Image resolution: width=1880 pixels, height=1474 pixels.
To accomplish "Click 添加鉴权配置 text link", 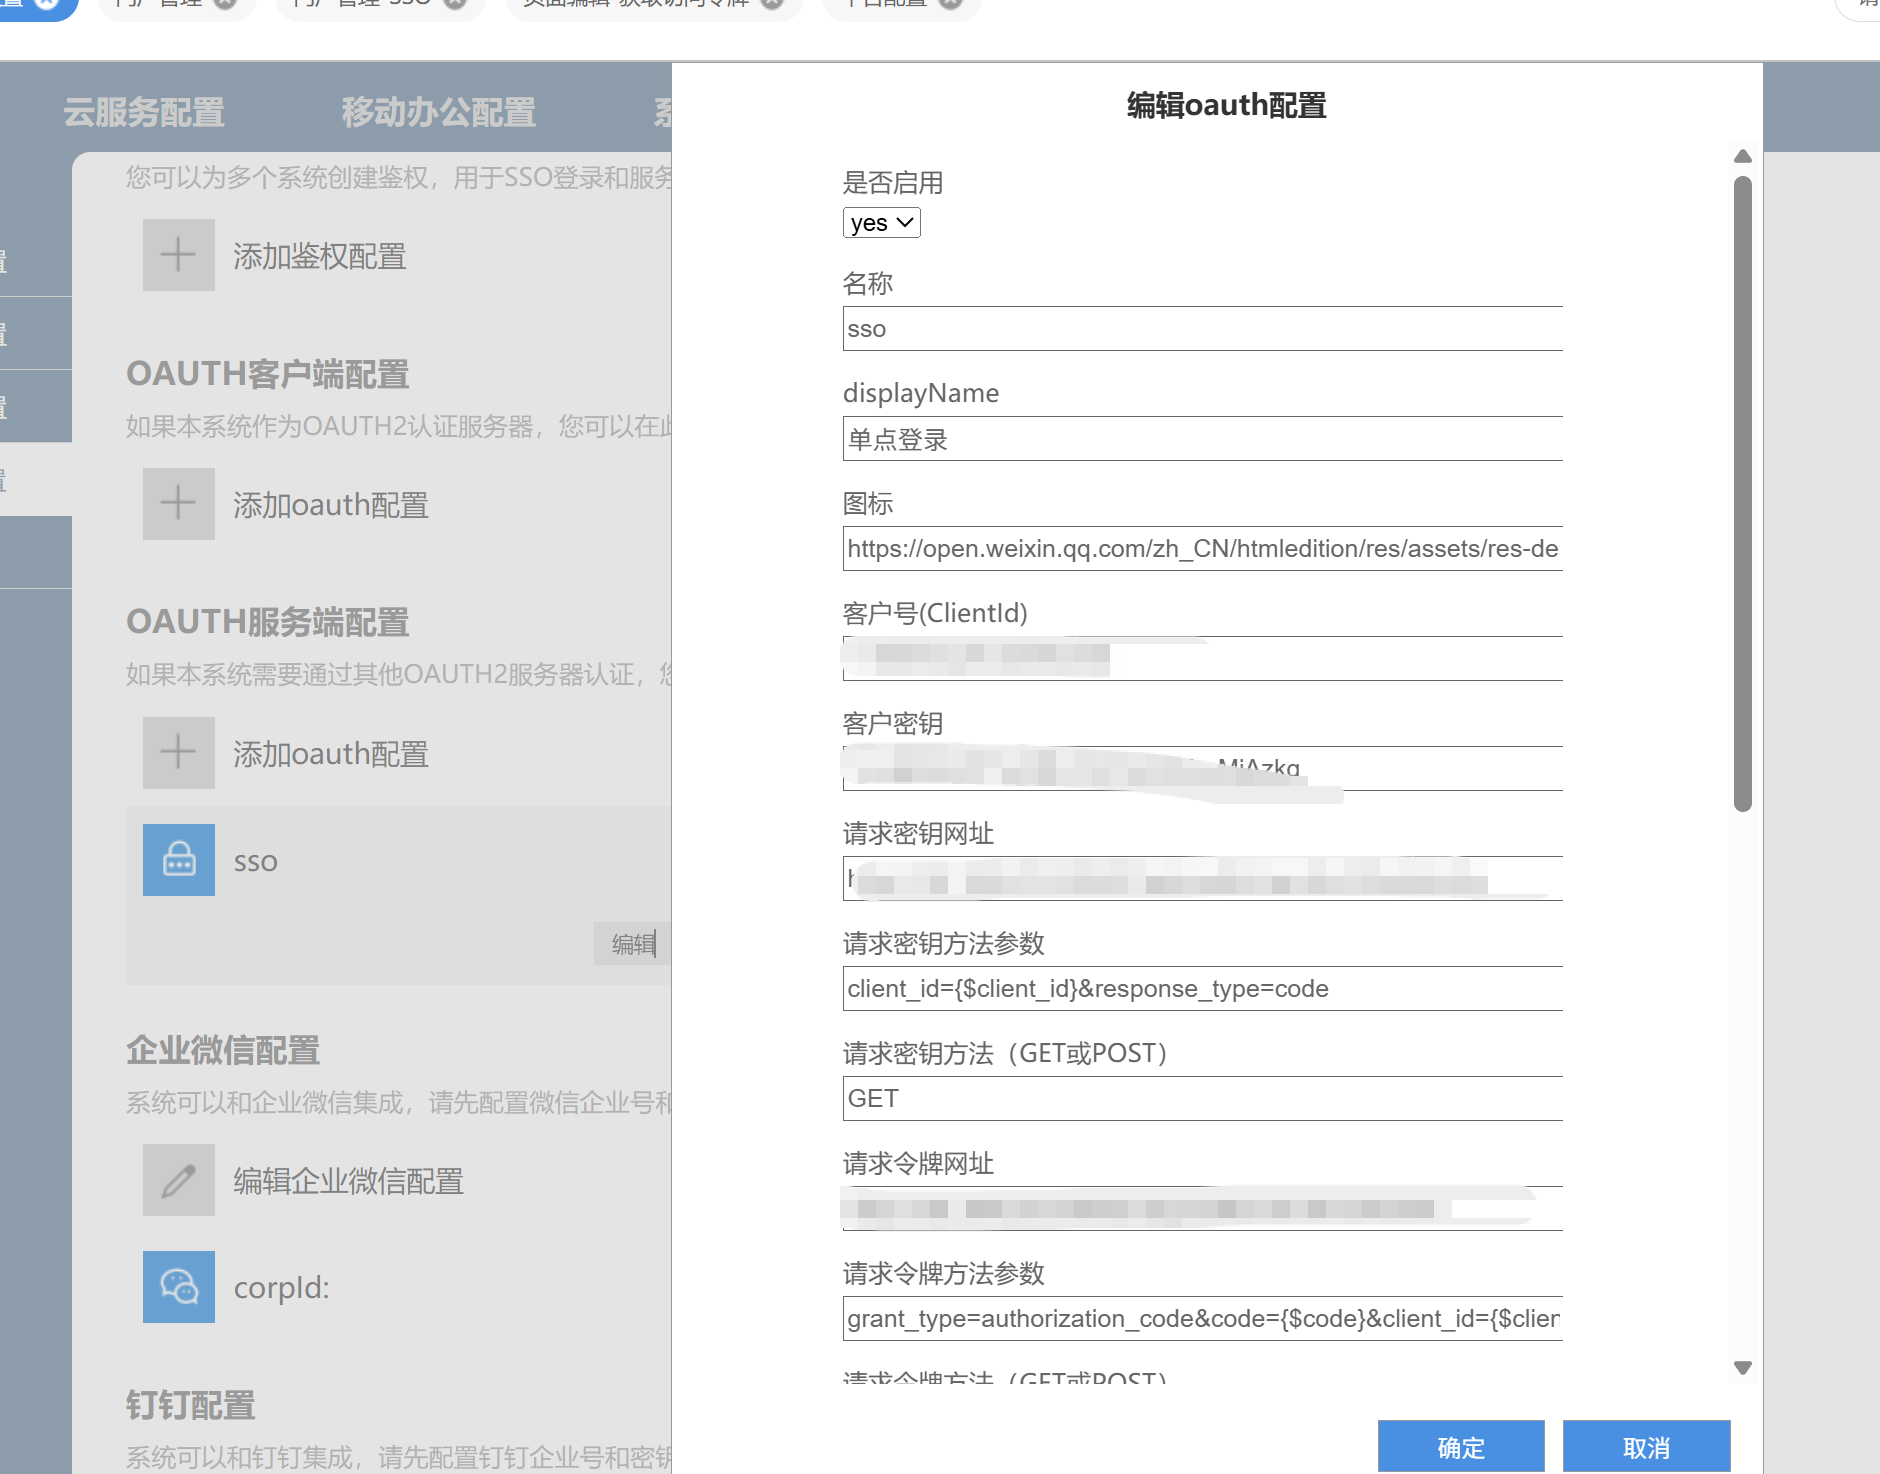I will [320, 257].
